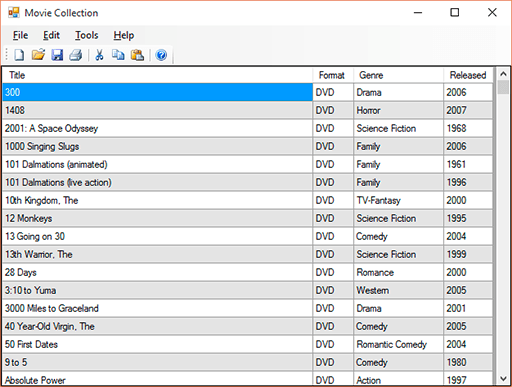
Task: Click the release year 1995
Action: (468, 218)
